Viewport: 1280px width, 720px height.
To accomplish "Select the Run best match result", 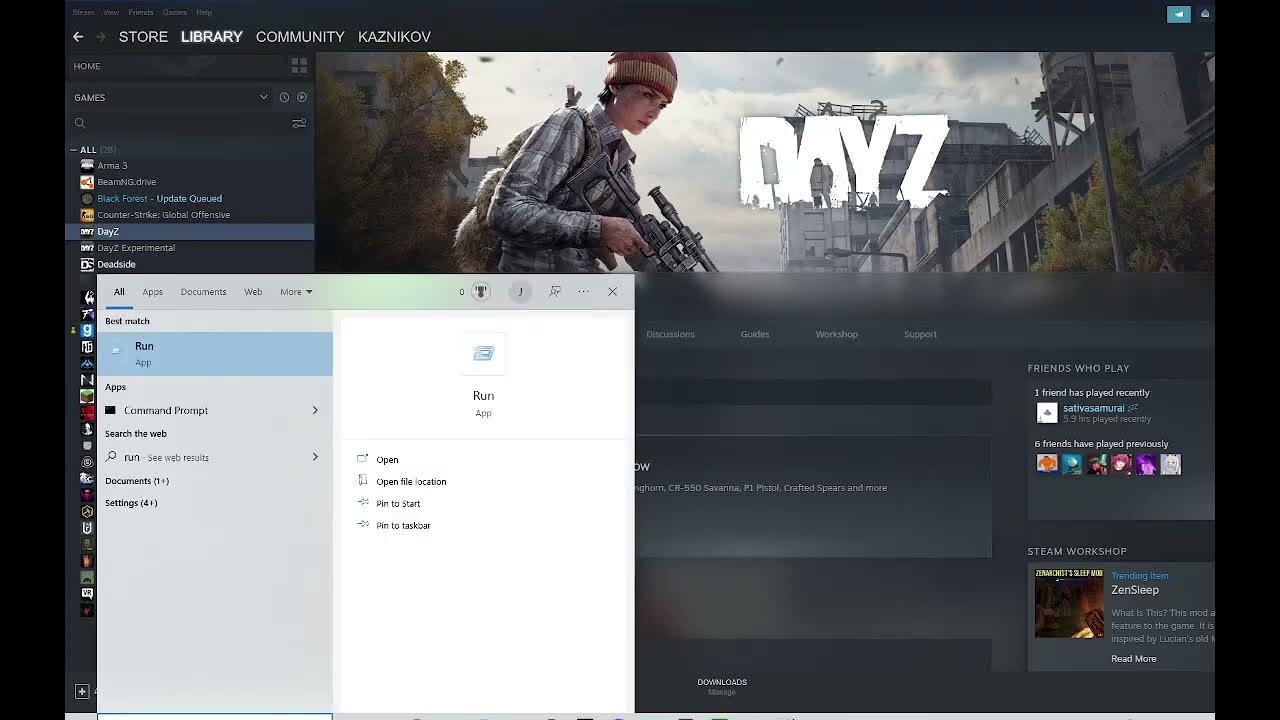I will click(215, 354).
